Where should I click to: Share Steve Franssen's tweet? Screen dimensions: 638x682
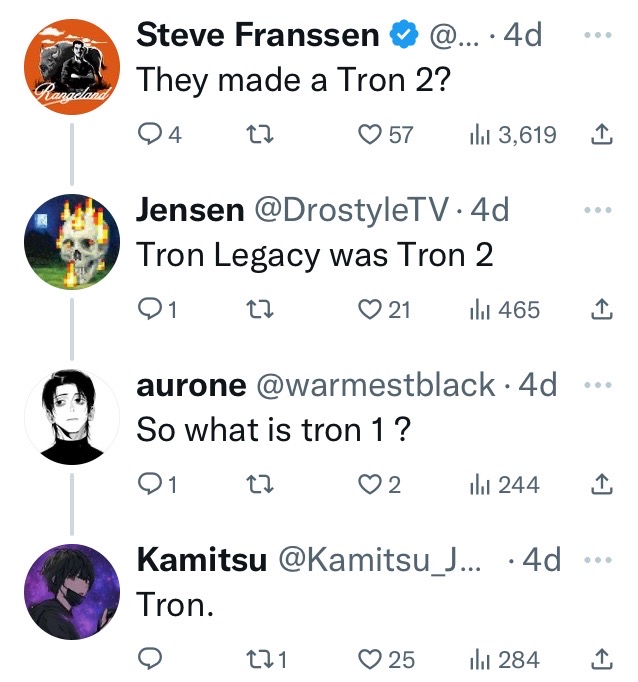(x=601, y=135)
